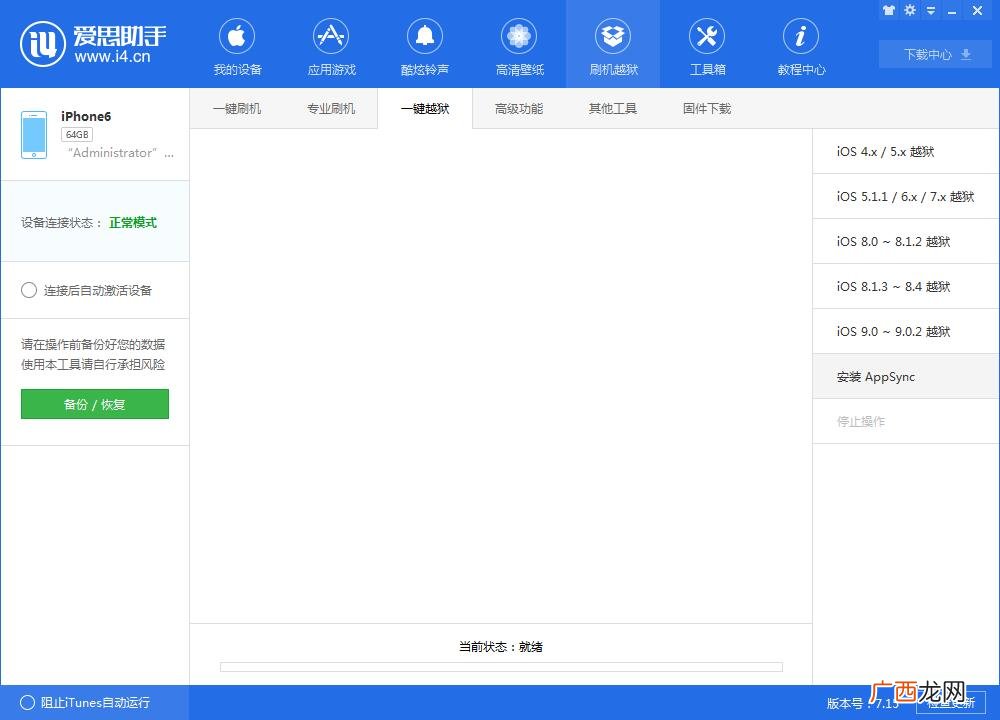1000x720 pixels.
Task: Switch to 一键刷机 tab
Action: point(237,108)
